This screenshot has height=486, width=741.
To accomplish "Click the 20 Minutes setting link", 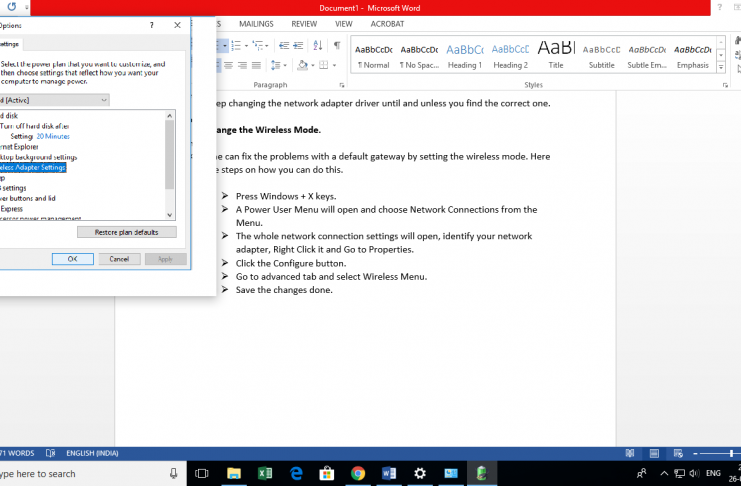I will [53, 136].
